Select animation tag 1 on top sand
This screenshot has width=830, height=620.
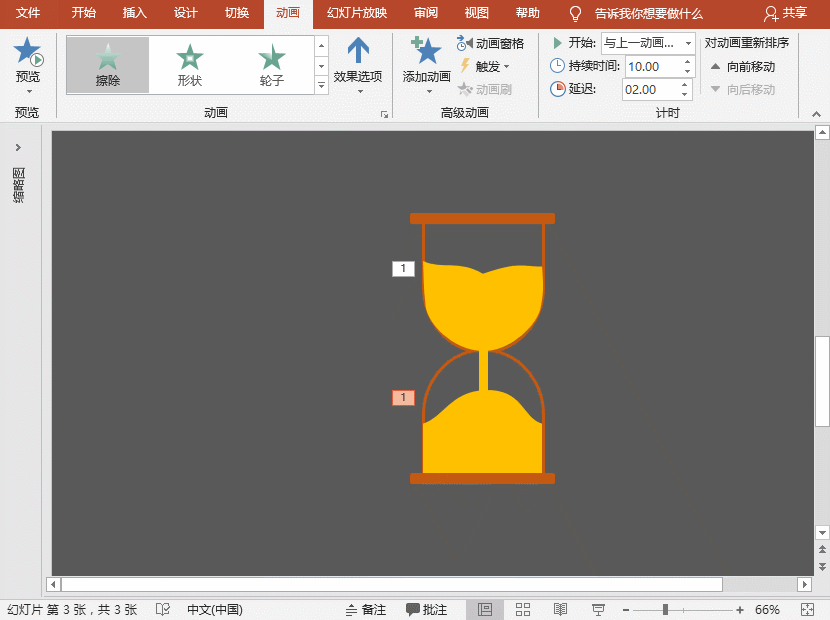coord(403,268)
